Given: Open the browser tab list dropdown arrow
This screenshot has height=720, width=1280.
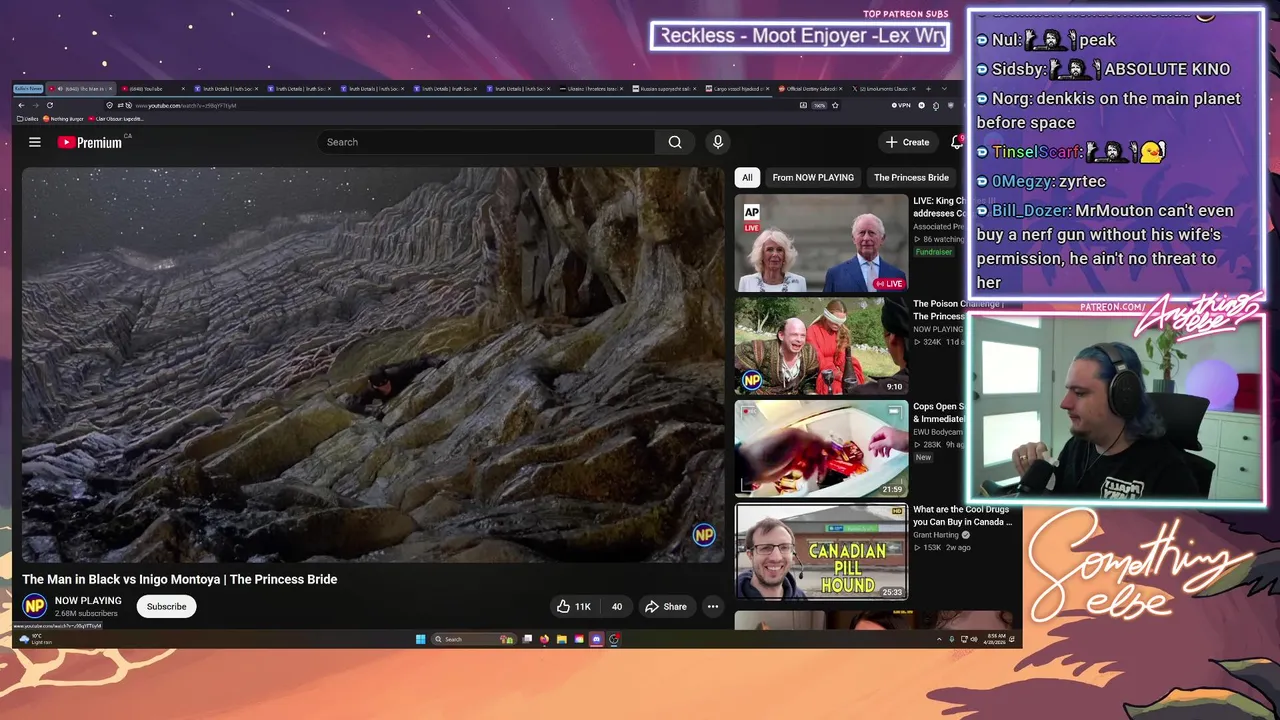Looking at the screenshot, I should [944, 88].
